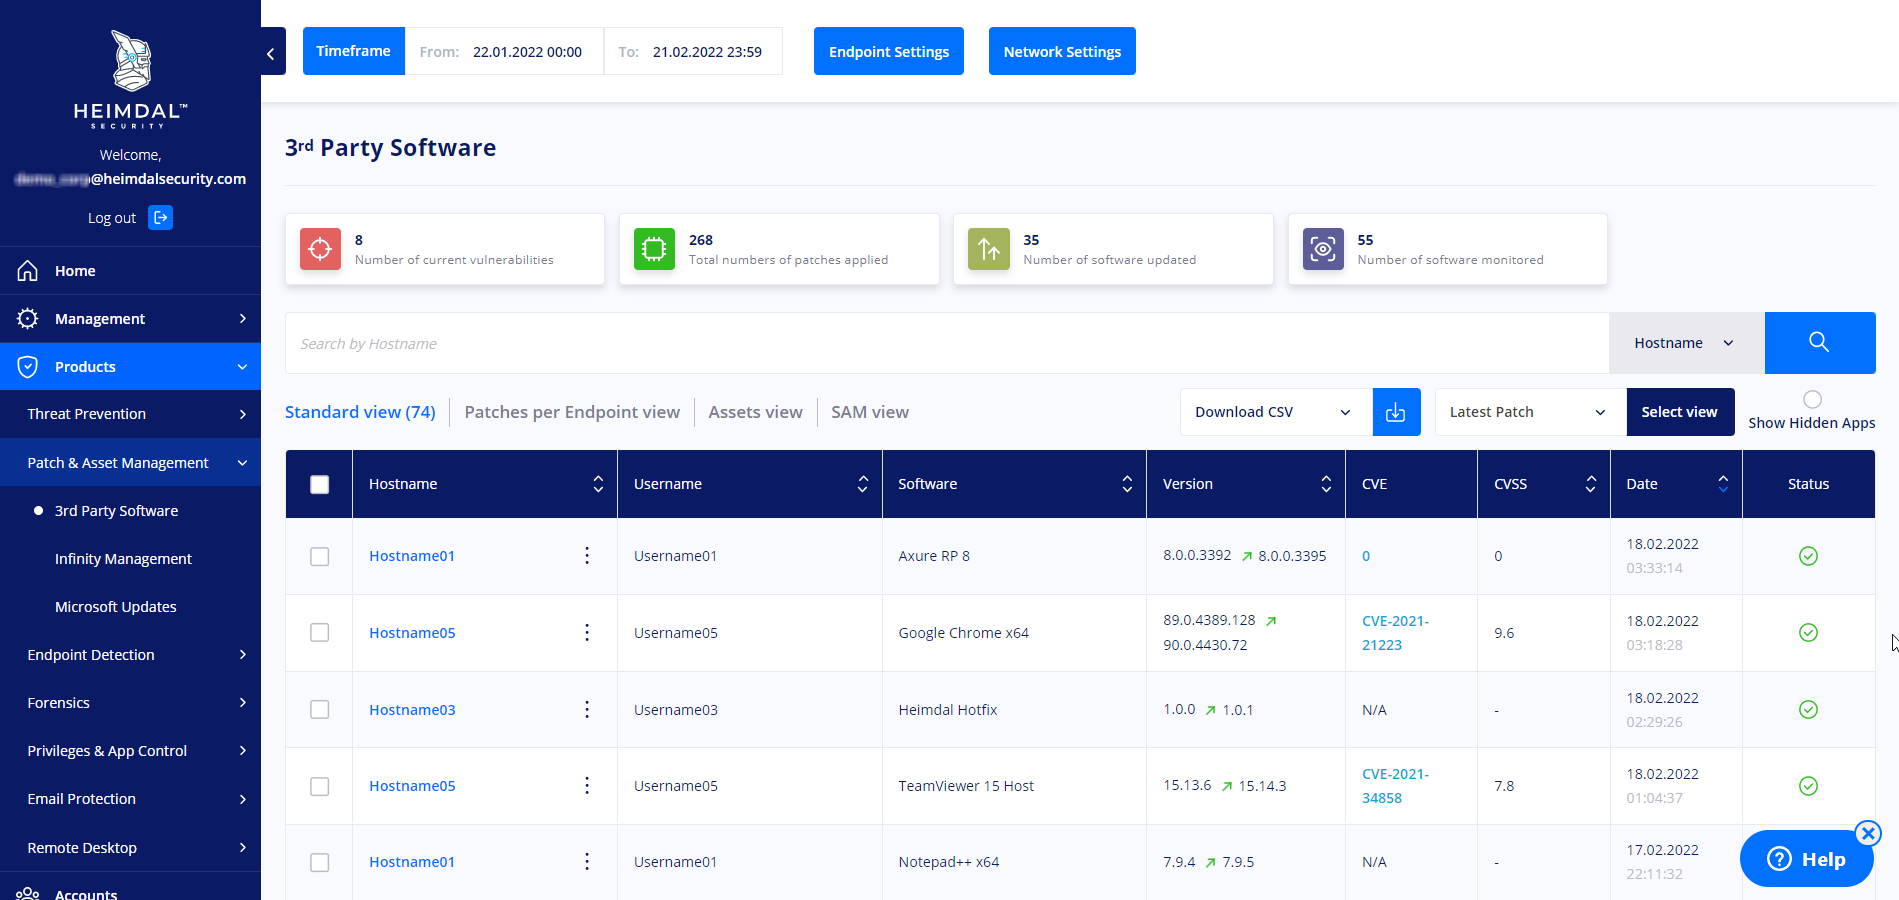Click the green patches applied icon
The image size is (1899, 900).
click(654, 249)
